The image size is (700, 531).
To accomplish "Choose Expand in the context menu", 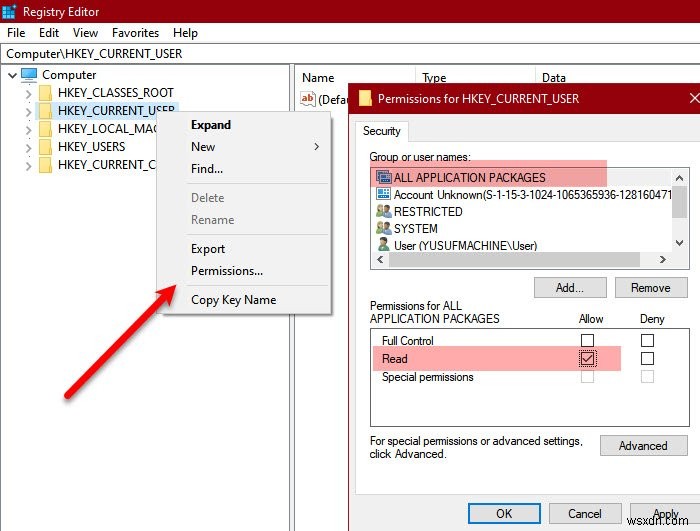I will point(245,125).
